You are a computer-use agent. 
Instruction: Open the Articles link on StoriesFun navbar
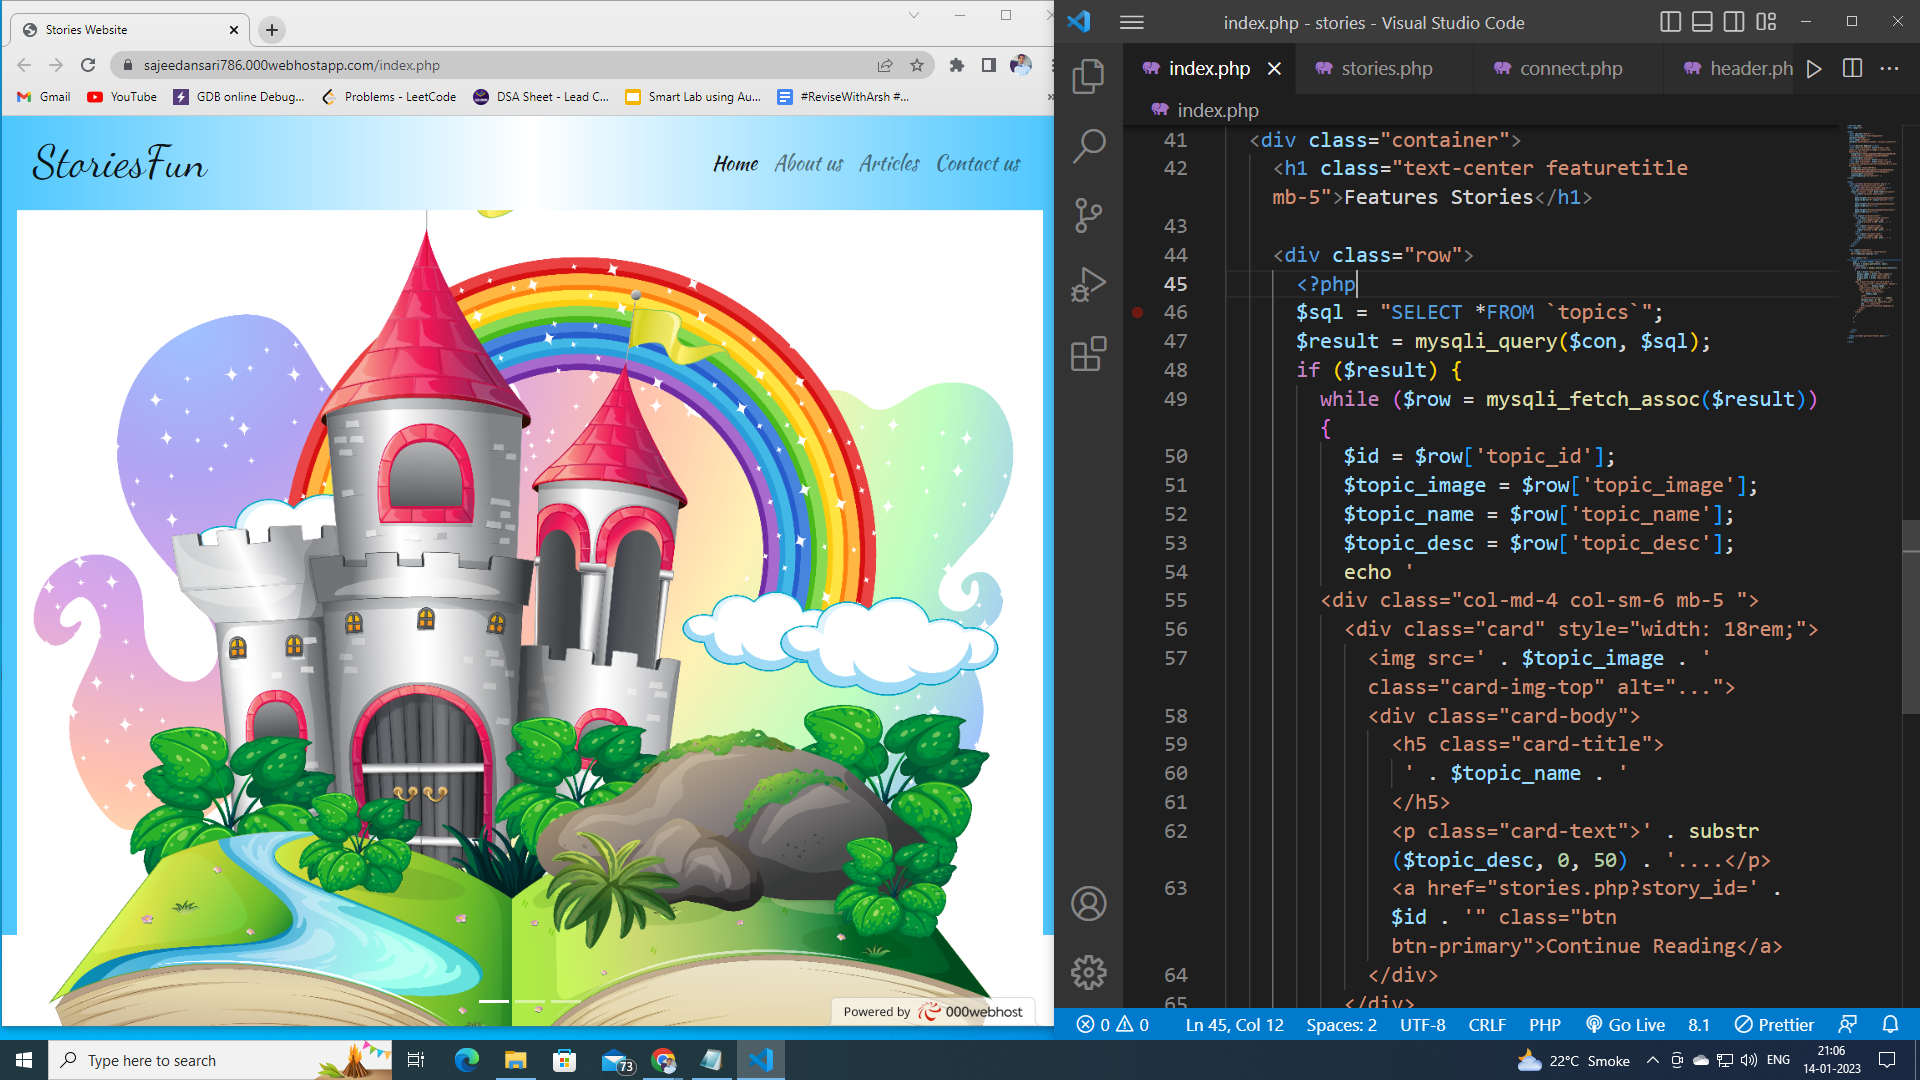888,163
